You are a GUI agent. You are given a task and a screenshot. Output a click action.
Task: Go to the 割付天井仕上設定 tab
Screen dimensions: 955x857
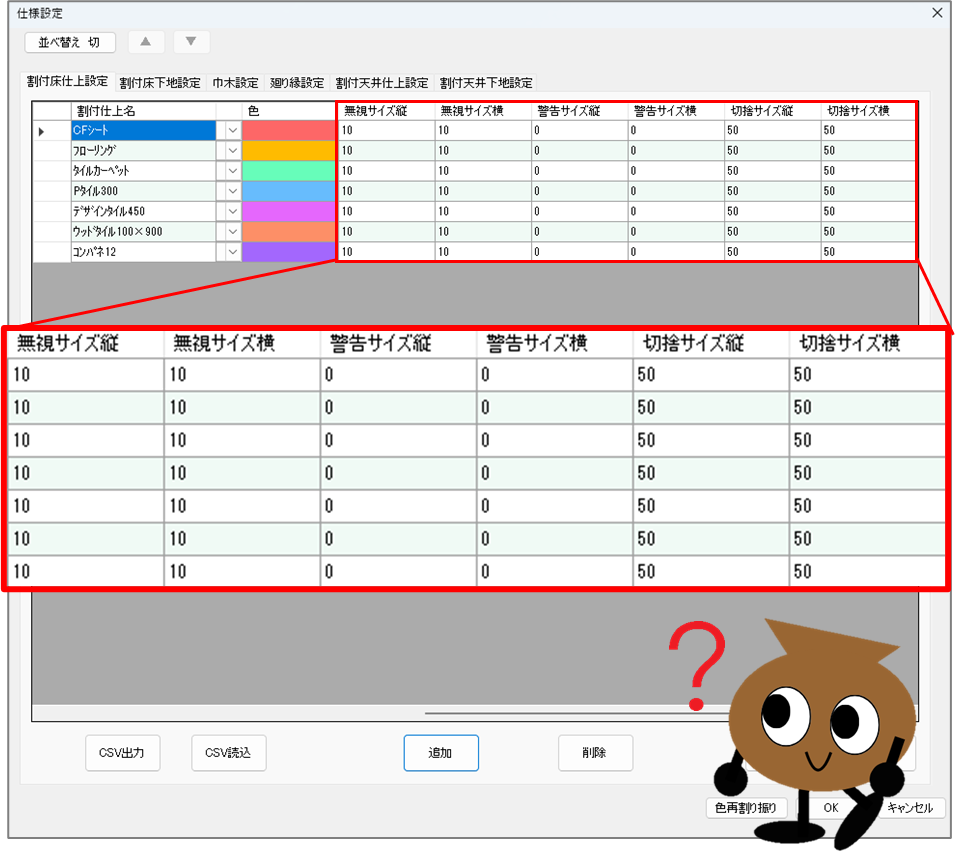[x=382, y=83]
